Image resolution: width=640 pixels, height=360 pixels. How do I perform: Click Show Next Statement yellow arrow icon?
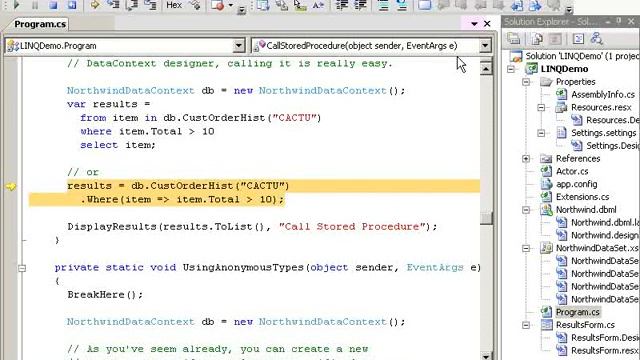click(x=95, y=5)
